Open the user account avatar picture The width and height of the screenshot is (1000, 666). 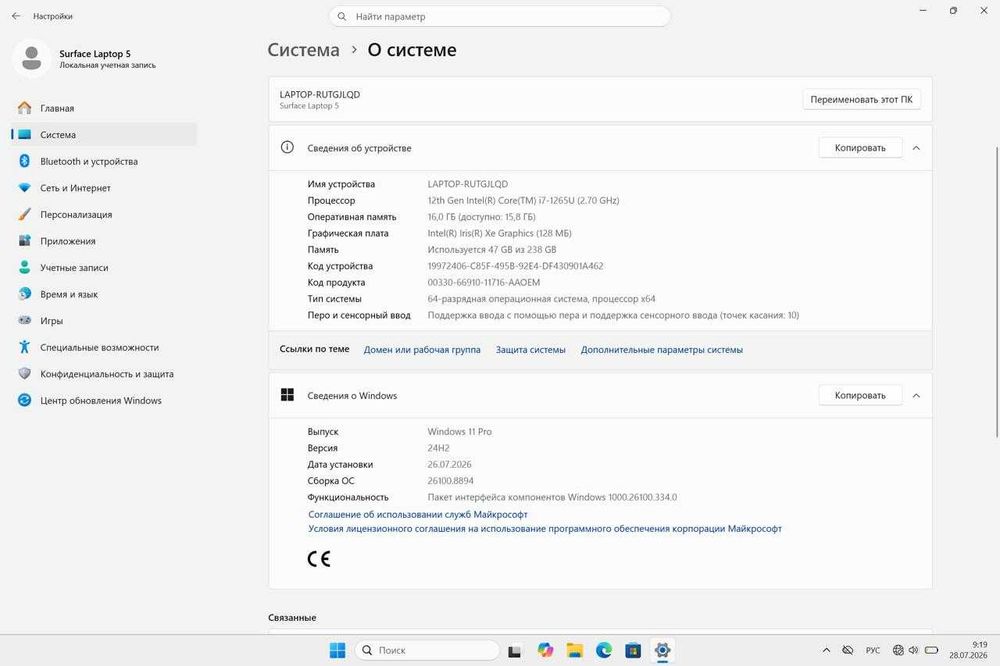[31, 58]
